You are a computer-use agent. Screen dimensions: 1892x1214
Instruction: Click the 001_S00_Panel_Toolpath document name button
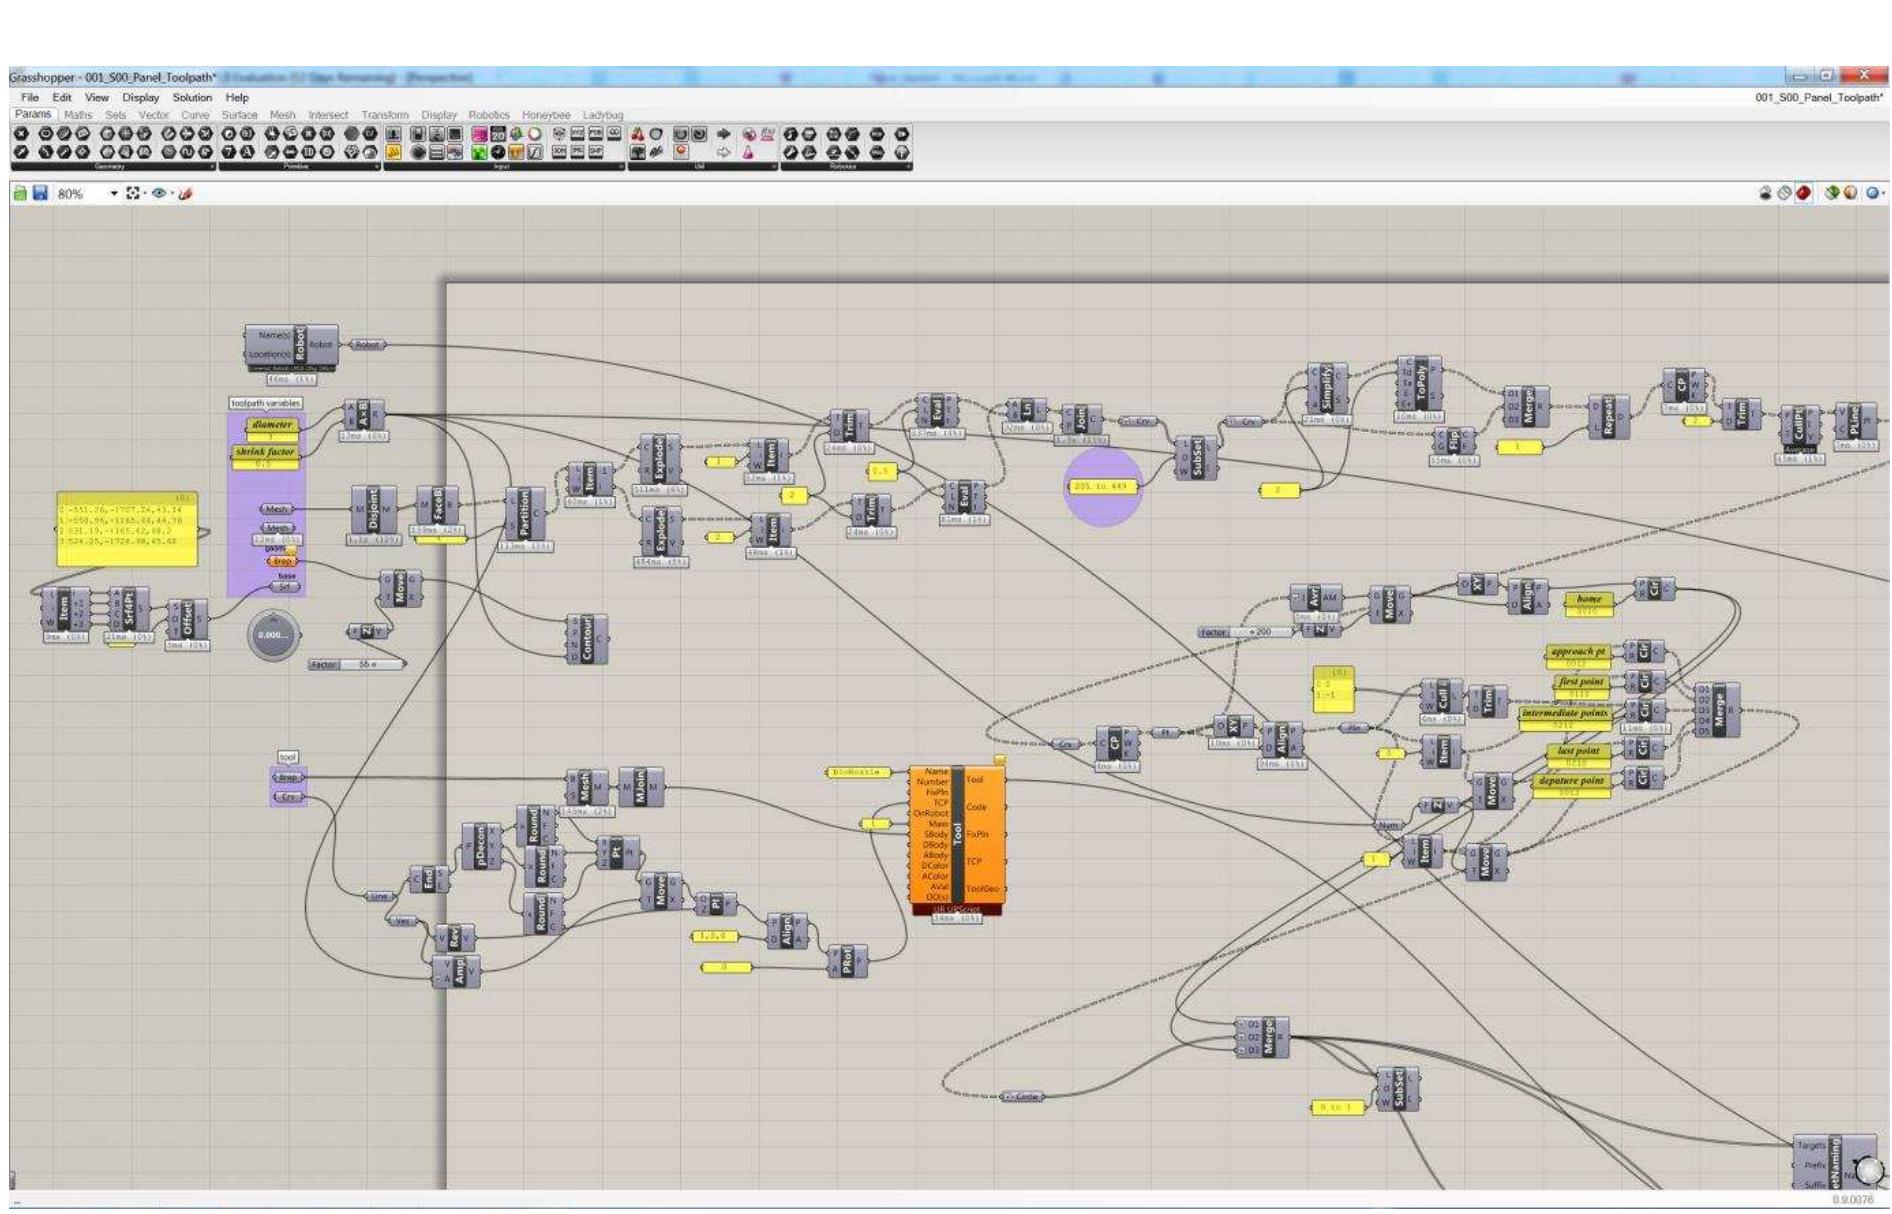pos(1819,98)
